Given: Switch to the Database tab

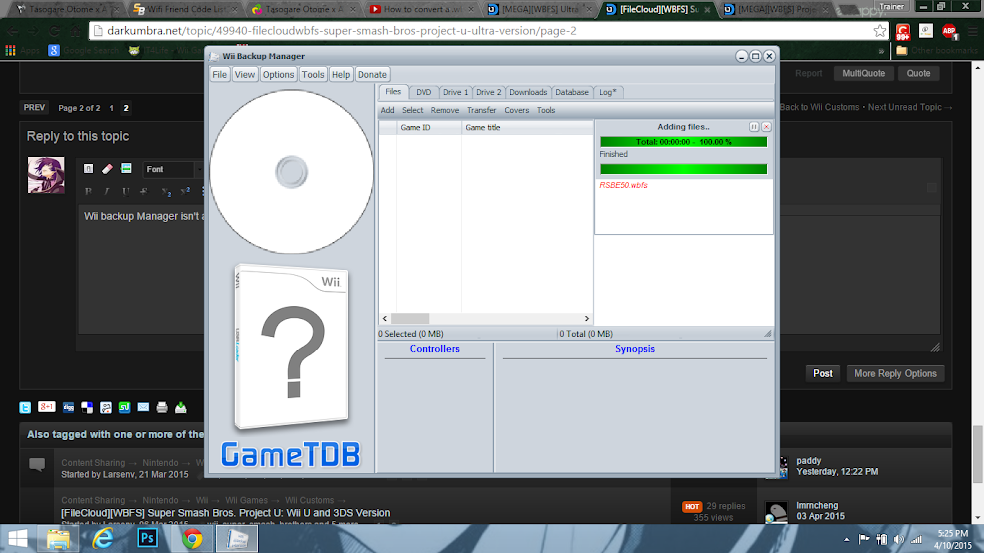Looking at the screenshot, I should tap(572, 92).
